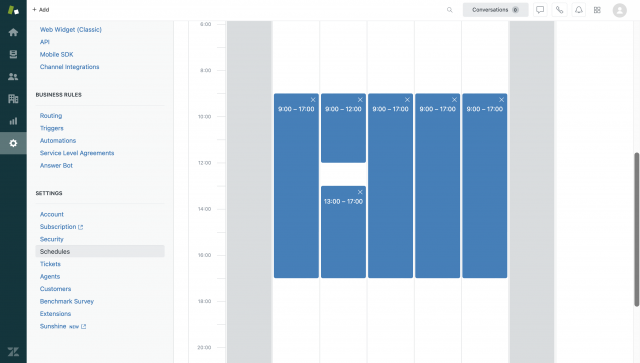Viewport: 640px width, 363px height.
Task: Open Web Widget (Classic) link
Action: (71, 29)
